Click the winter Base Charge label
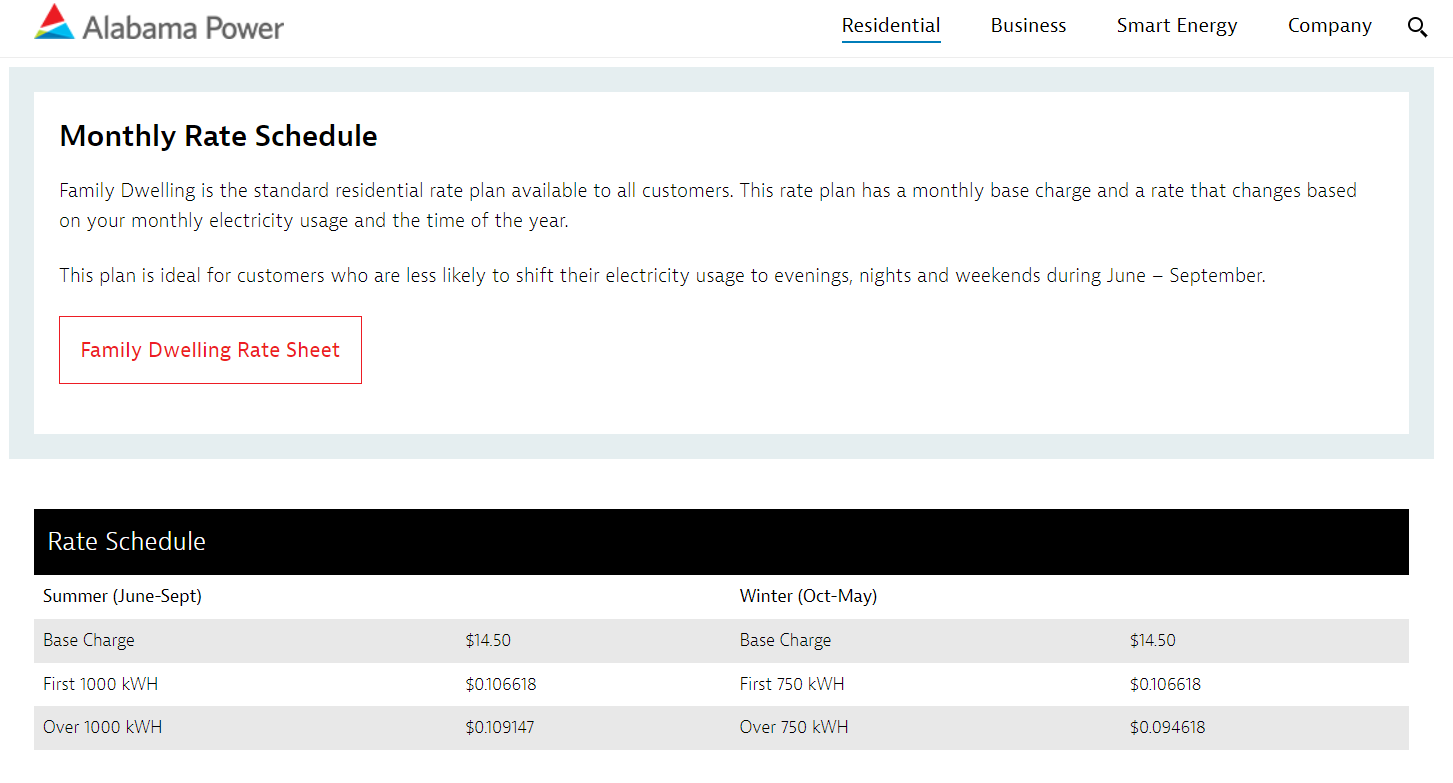The image size is (1453, 783). (785, 640)
